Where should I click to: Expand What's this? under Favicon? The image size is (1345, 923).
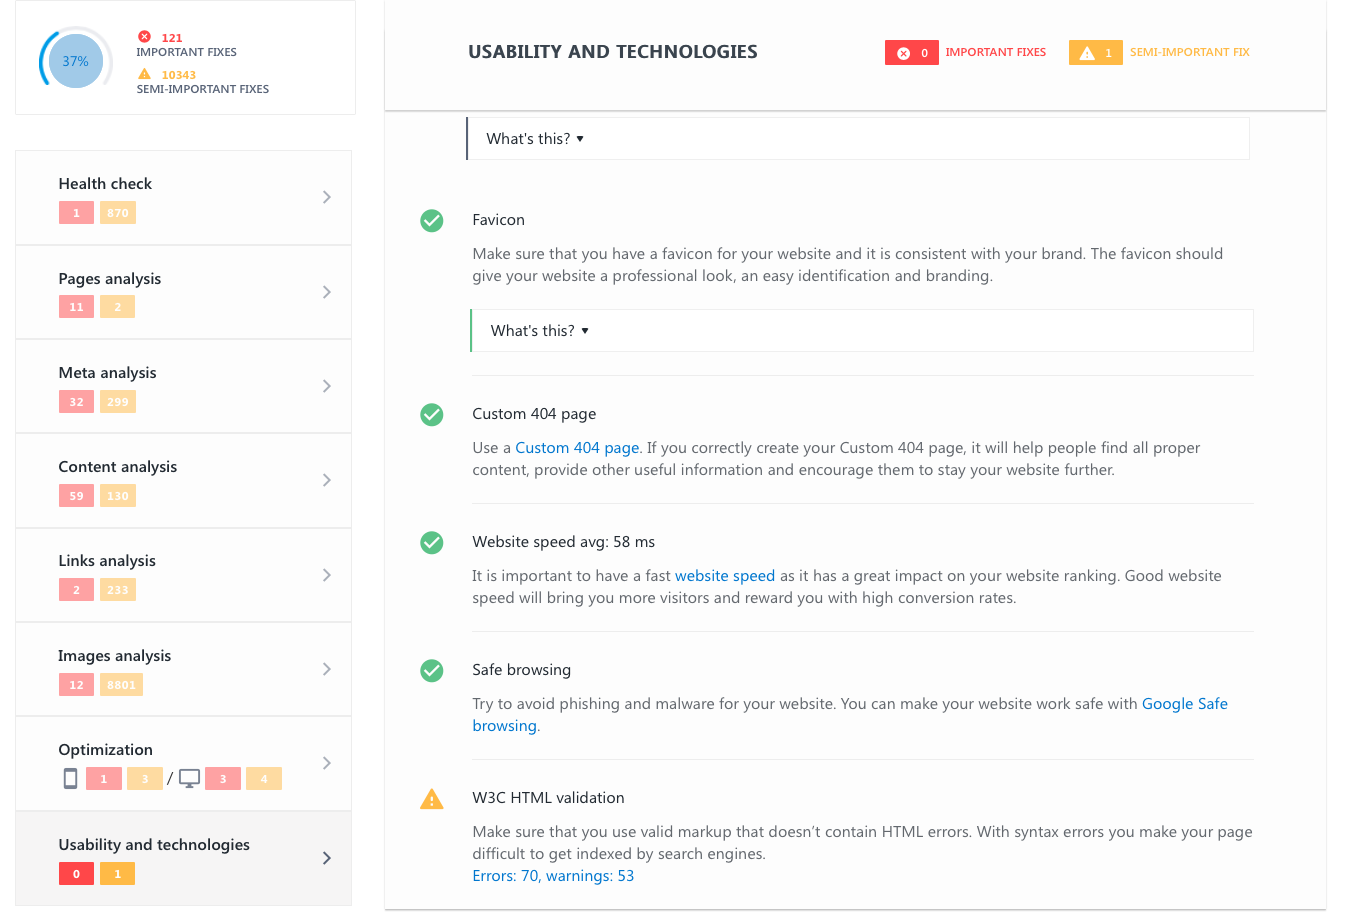tap(539, 331)
